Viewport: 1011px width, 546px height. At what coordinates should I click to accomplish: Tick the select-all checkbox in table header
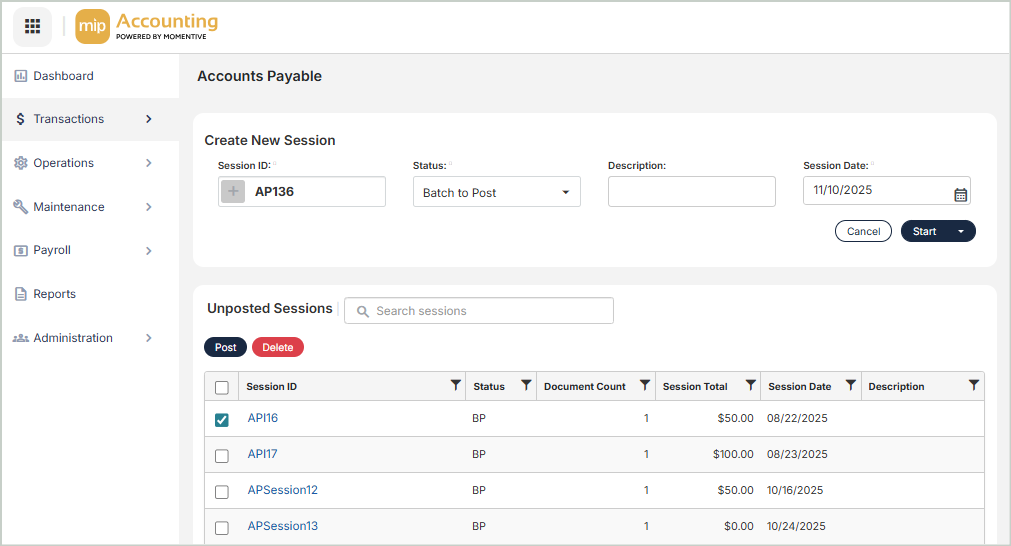pos(222,388)
